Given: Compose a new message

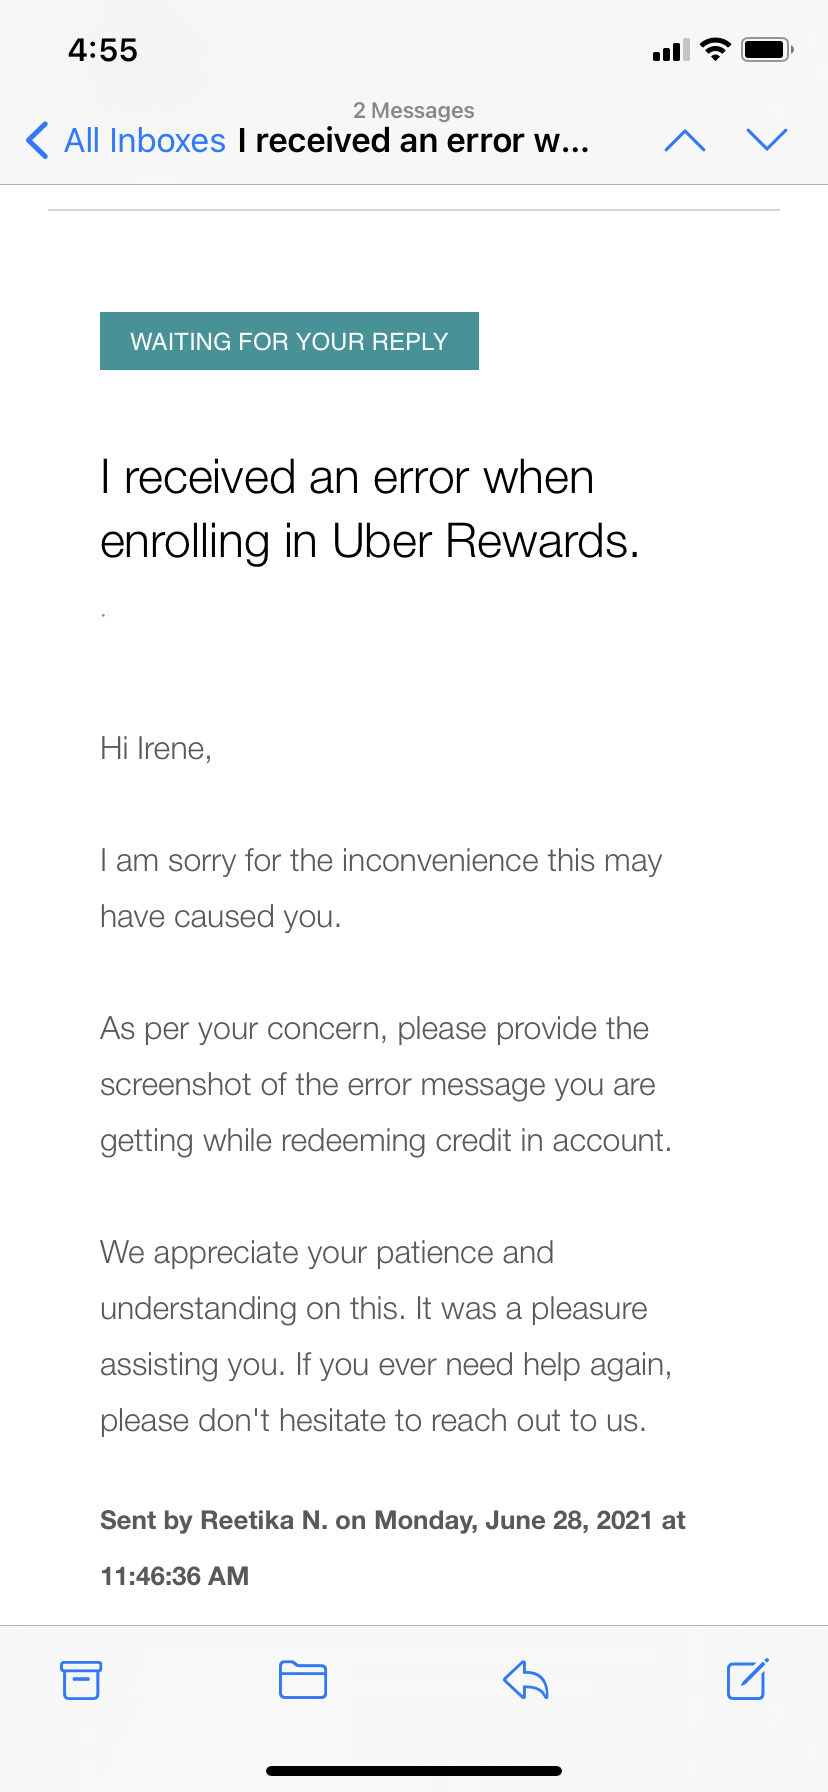Looking at the screenshot, I should coord(747,1680).
